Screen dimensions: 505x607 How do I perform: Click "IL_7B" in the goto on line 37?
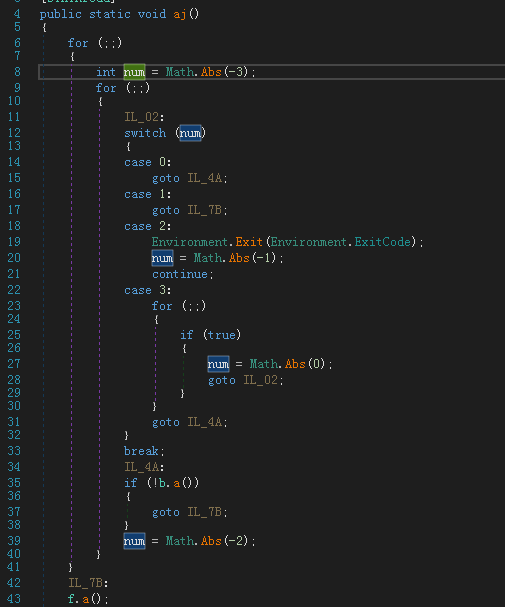(205, 513)
